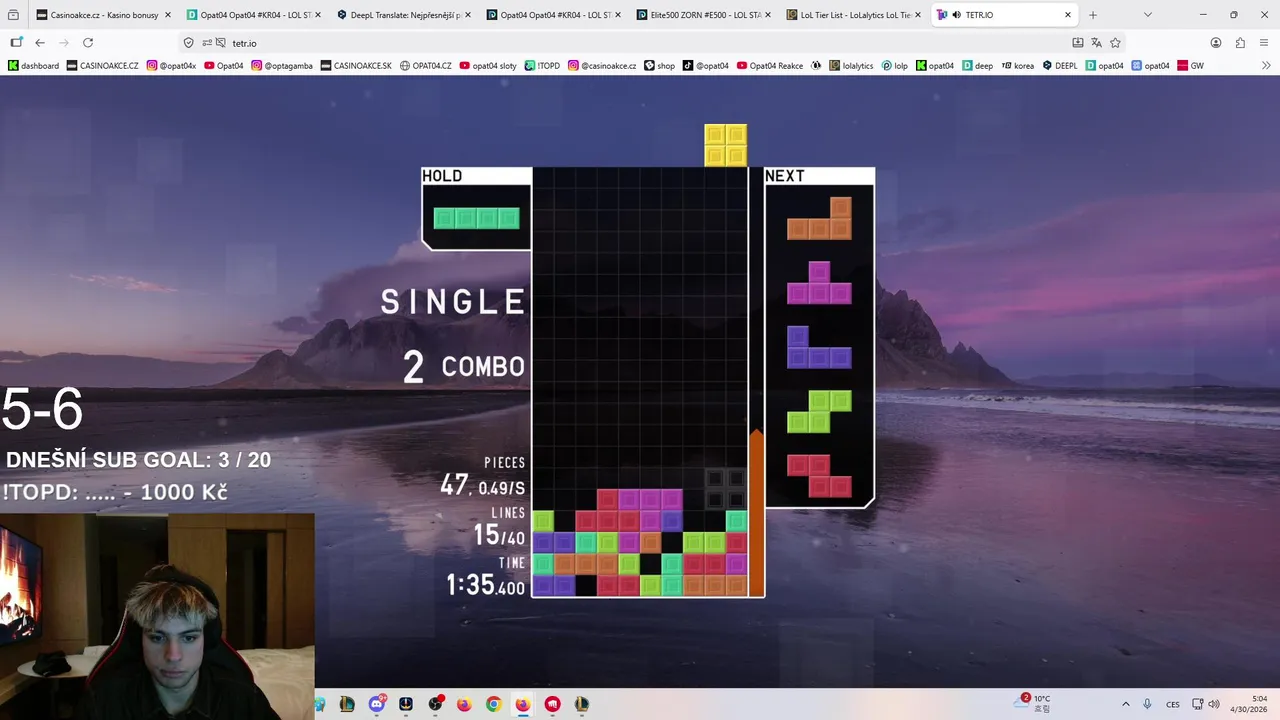Open the dashboard bookmark
The width and height of the screenshot is (1280, 720).
pos(33,66)
